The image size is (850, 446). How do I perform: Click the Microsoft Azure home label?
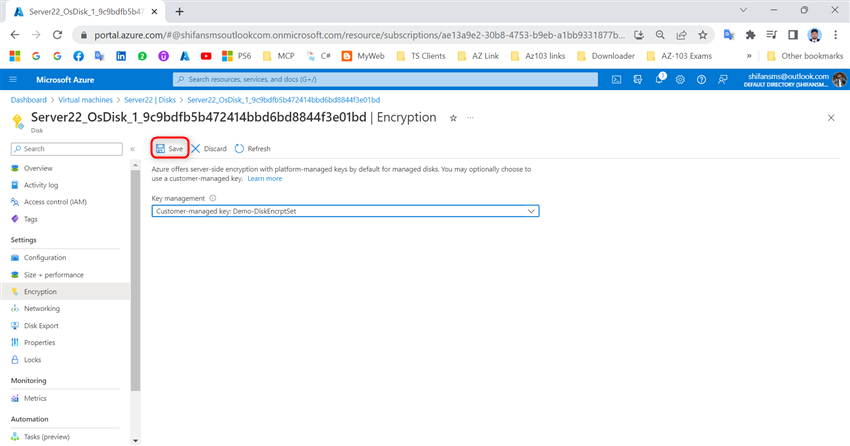tap(65, 80)
